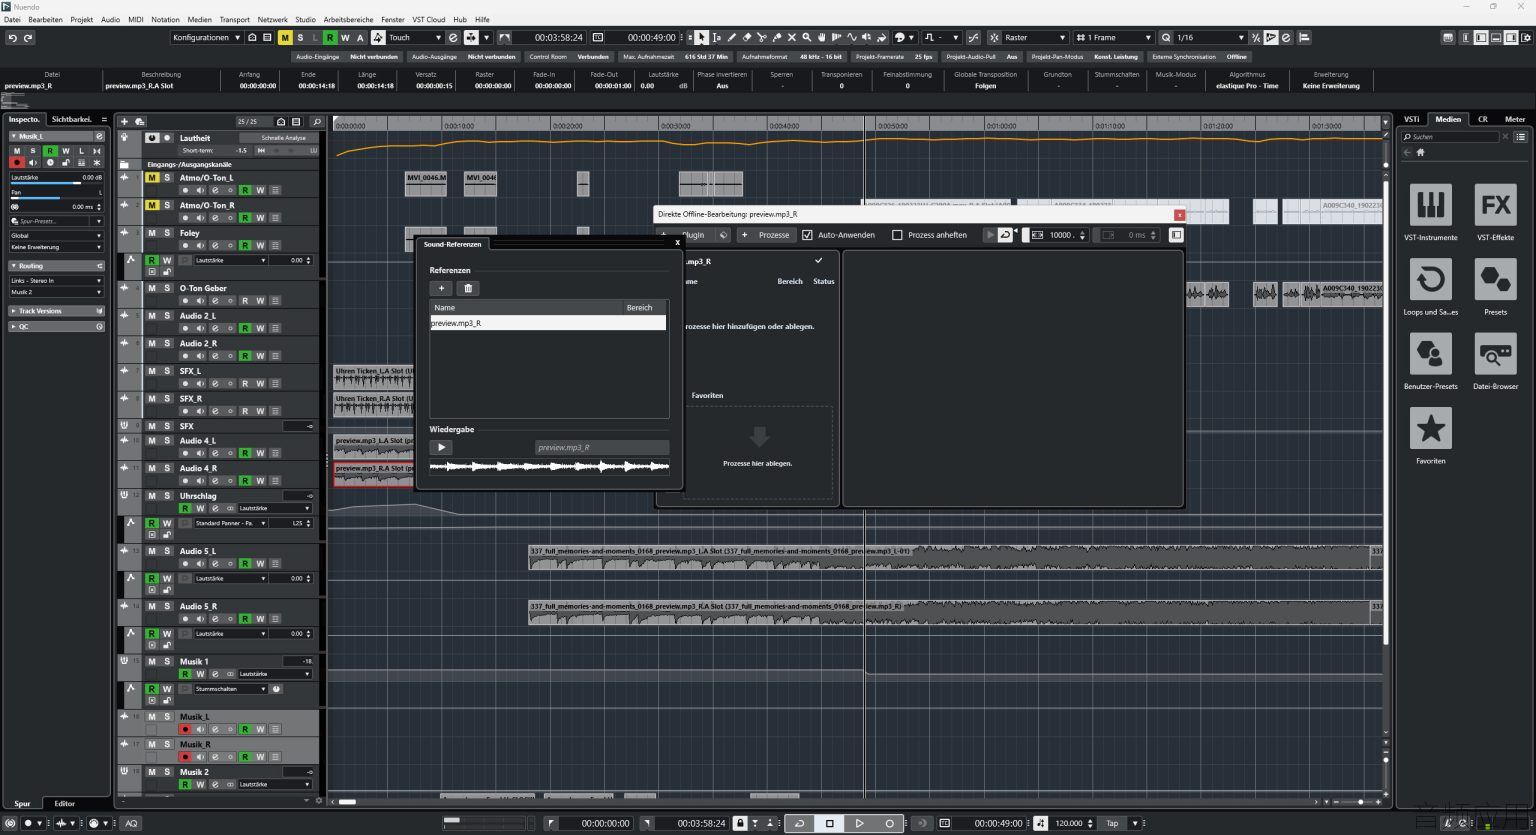
Task: Open track search magnifier in track list
Action: point(316,121)
